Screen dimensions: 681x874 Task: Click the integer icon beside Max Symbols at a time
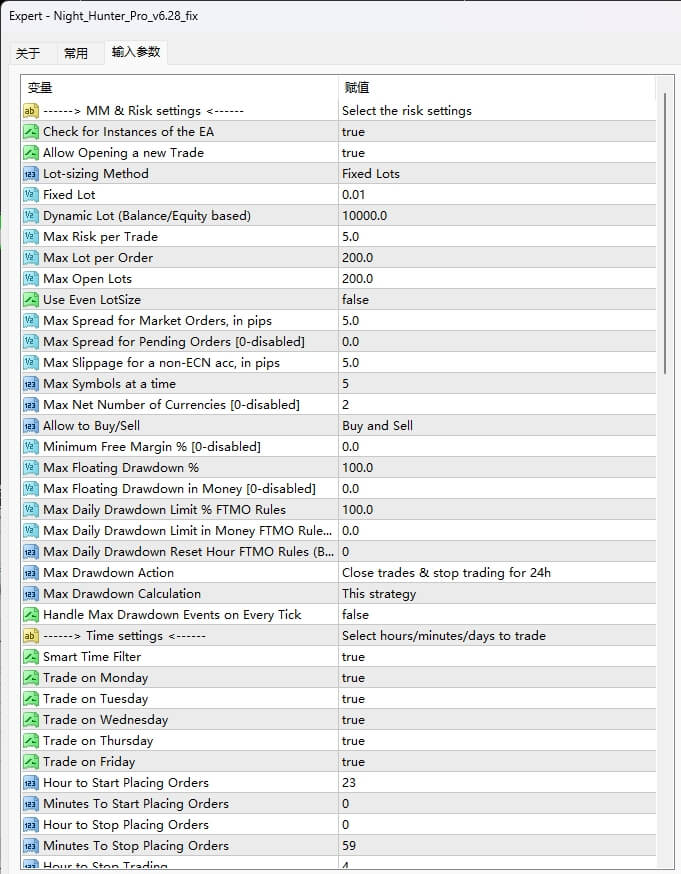coord(31,383)
